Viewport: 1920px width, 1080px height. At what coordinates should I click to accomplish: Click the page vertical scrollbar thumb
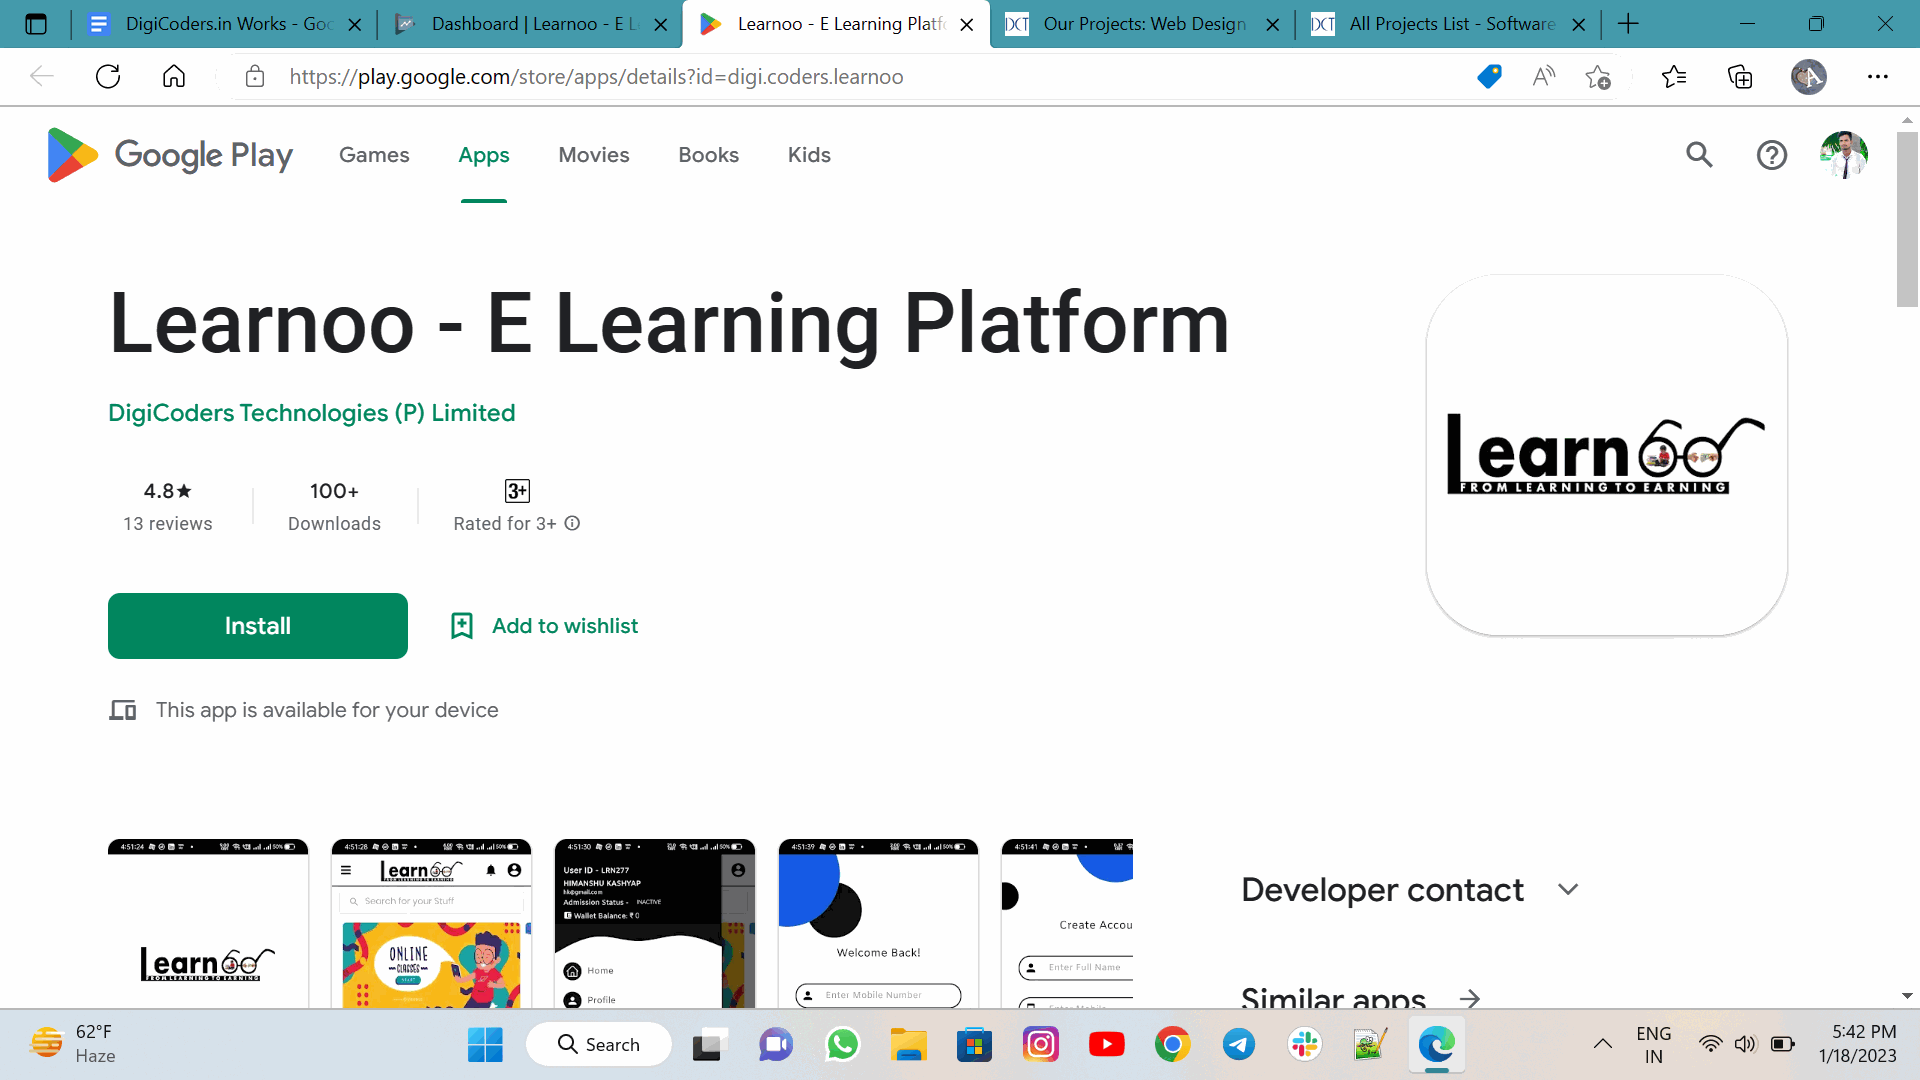(1907, 220)
